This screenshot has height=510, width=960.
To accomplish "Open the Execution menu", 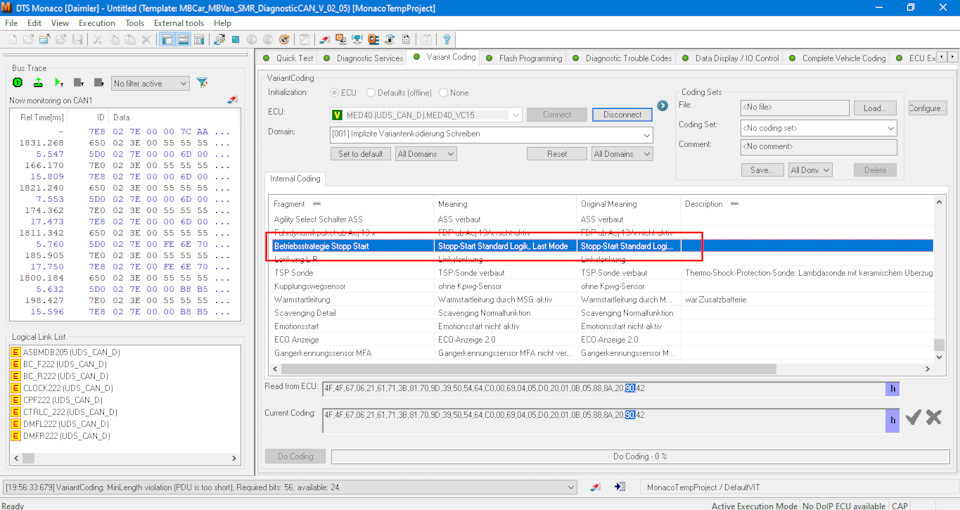I will click(97, 23).
